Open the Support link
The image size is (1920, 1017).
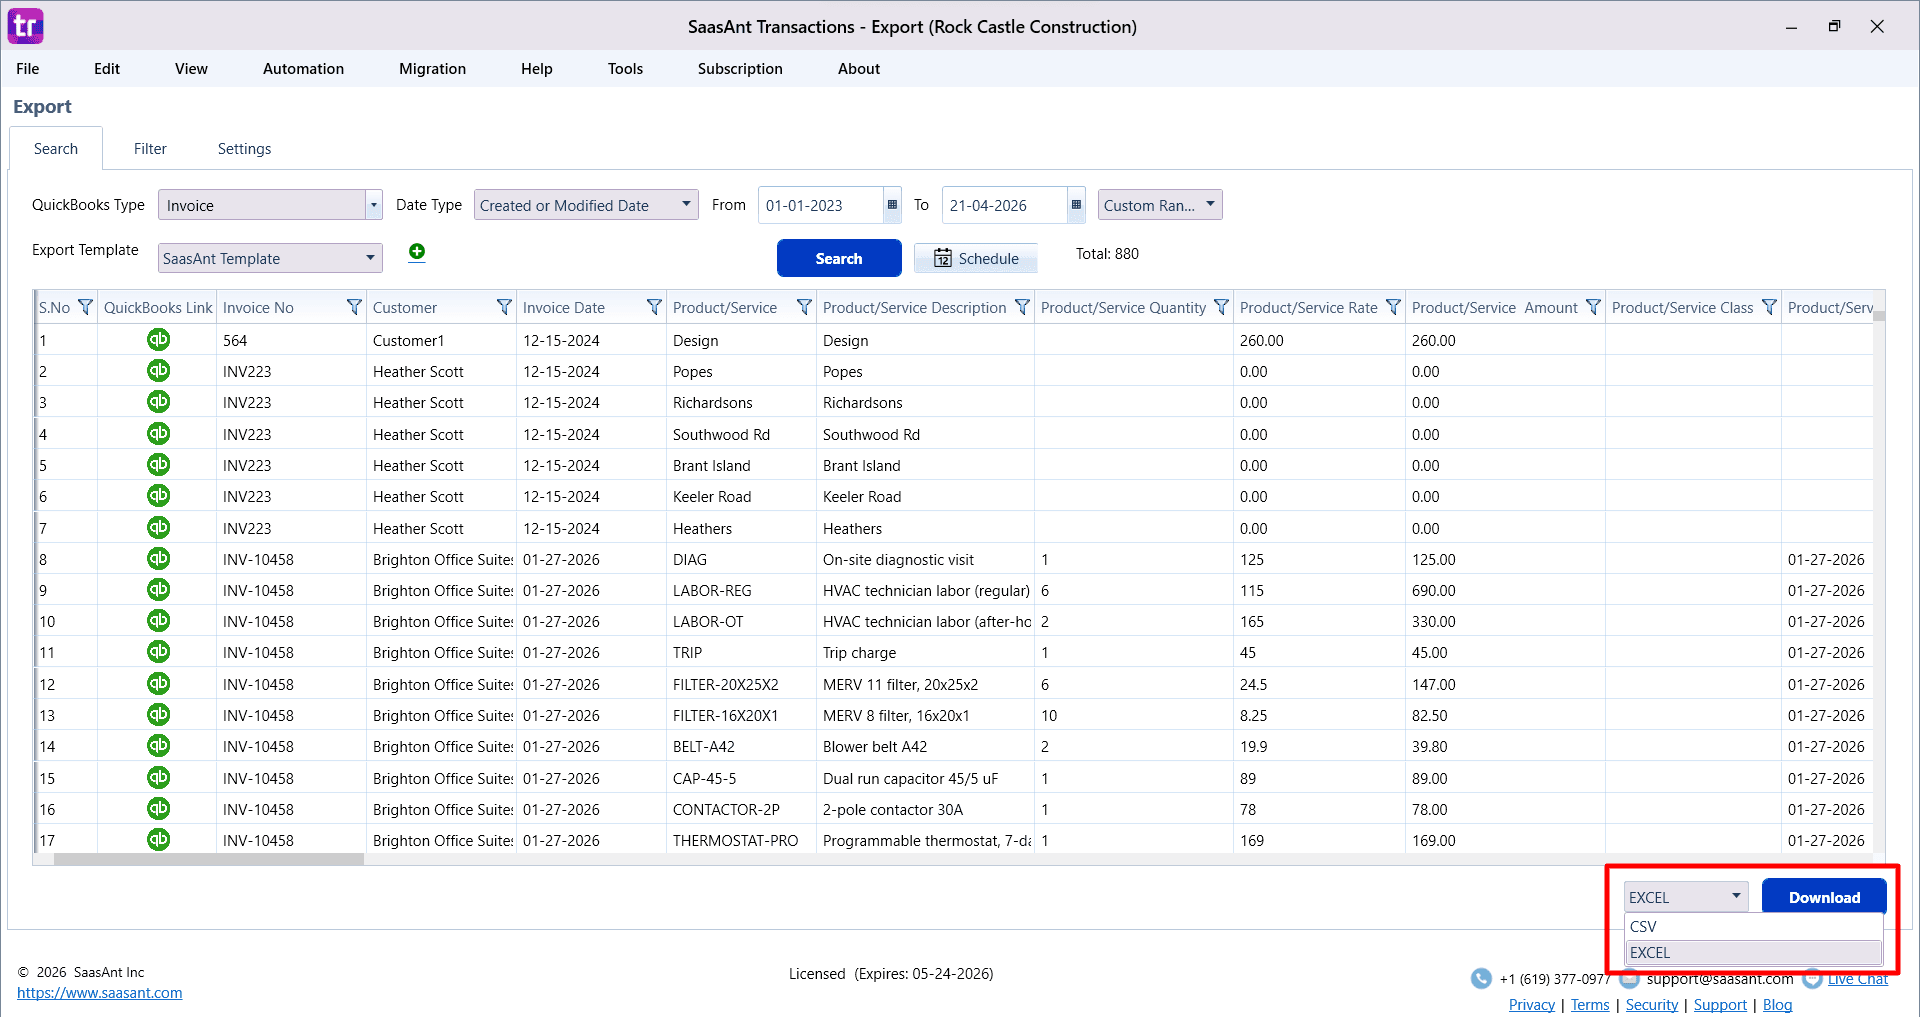(1720, 1005)
